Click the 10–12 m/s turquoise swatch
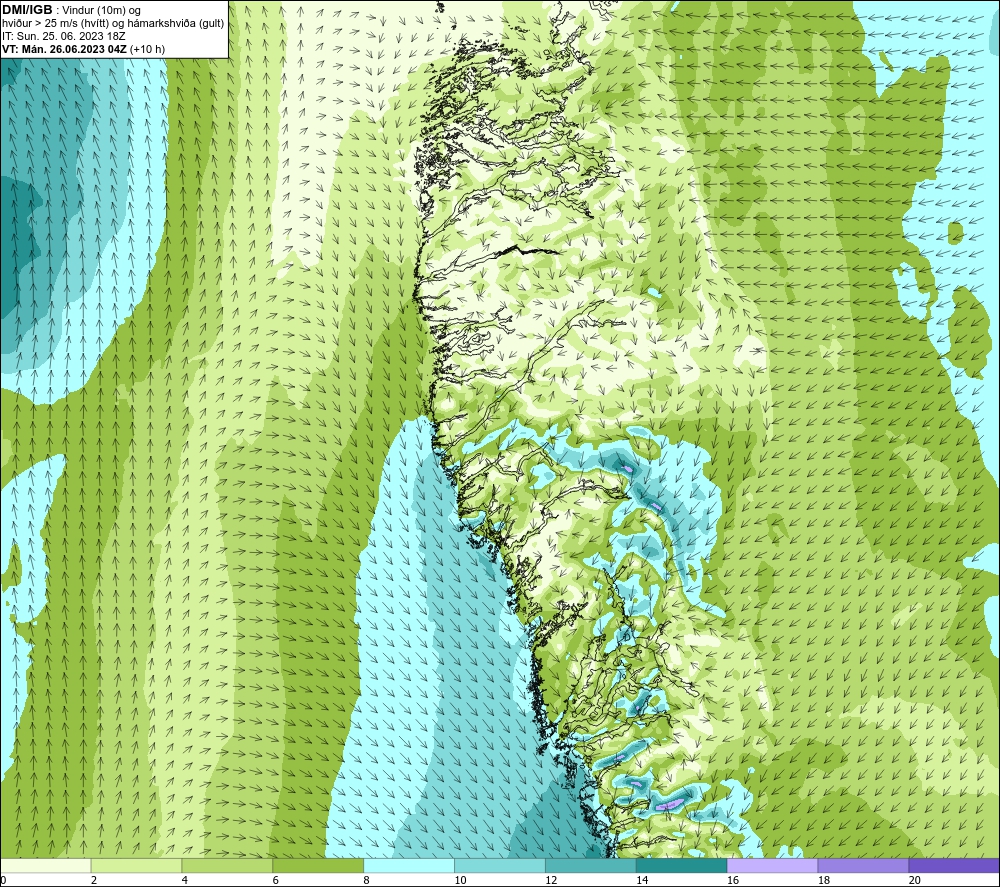Viewport: 1000px width, 887px height. click(500, 865)
